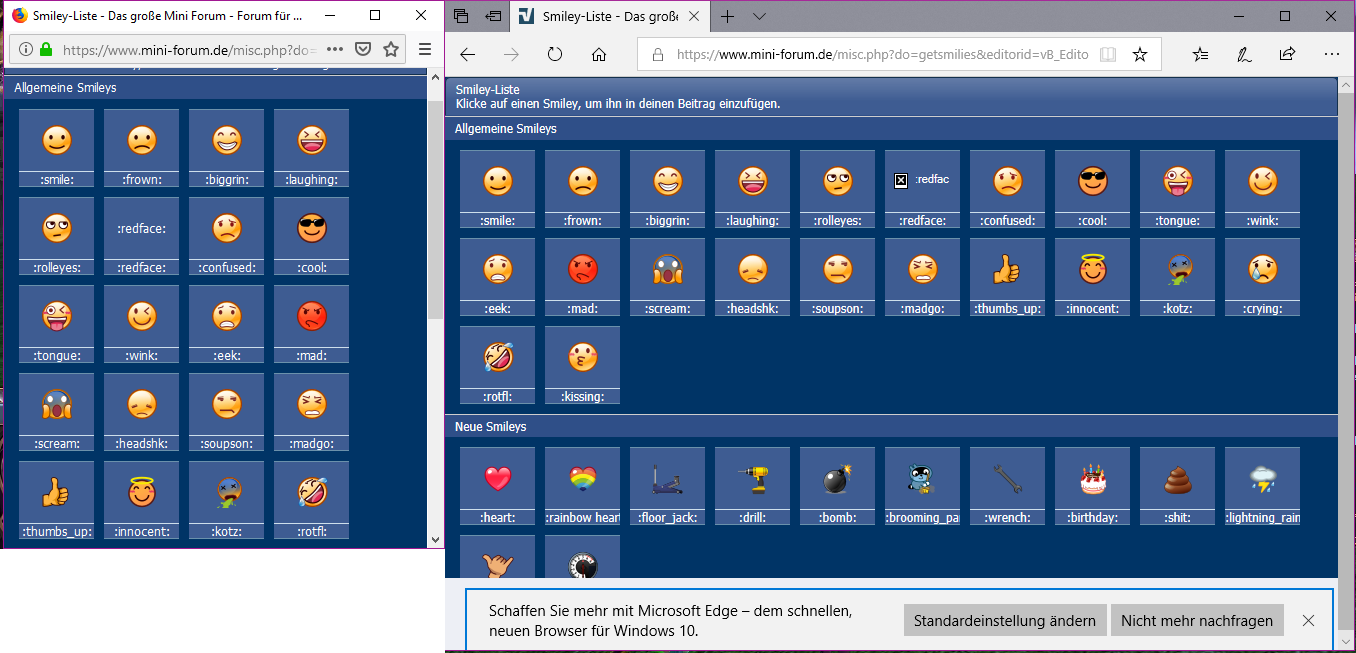Click the :floor_jack: smiley icon
The image size is (1356, 653).
pos(667,479)
